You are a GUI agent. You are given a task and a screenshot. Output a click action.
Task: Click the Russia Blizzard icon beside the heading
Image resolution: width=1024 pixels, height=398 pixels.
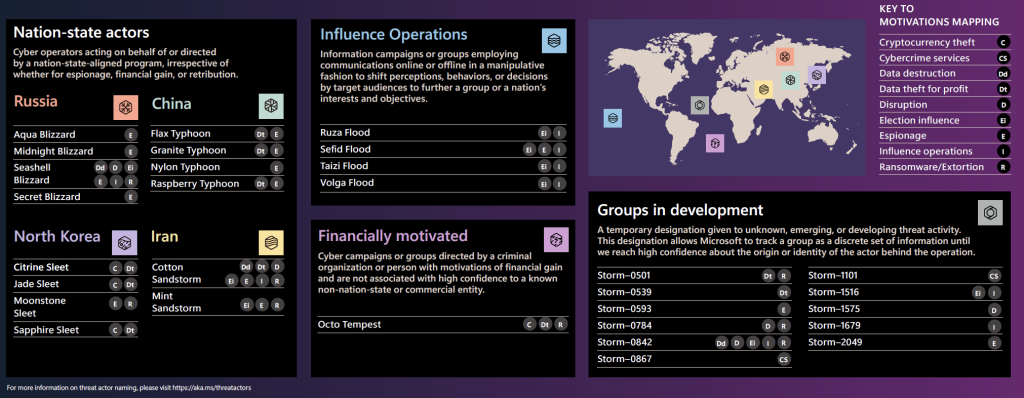click(x=125, y=107)
